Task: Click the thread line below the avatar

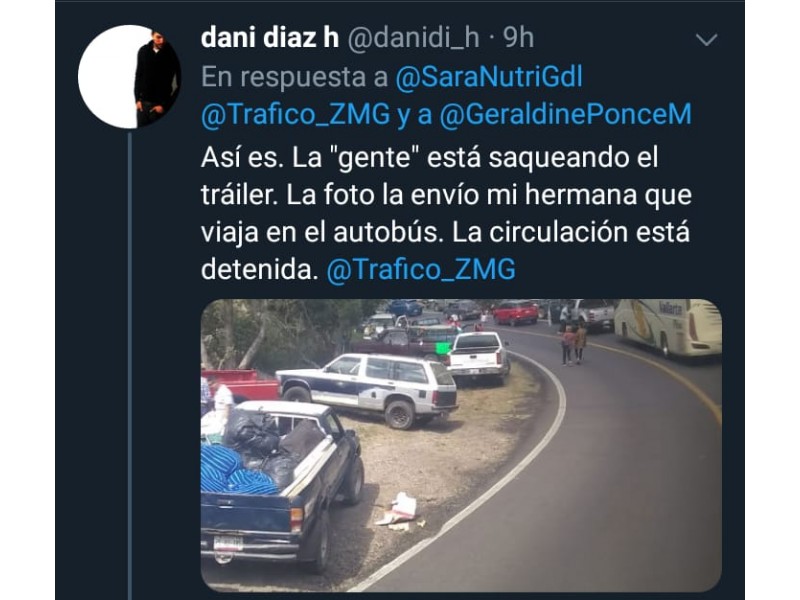Action: 130,365
